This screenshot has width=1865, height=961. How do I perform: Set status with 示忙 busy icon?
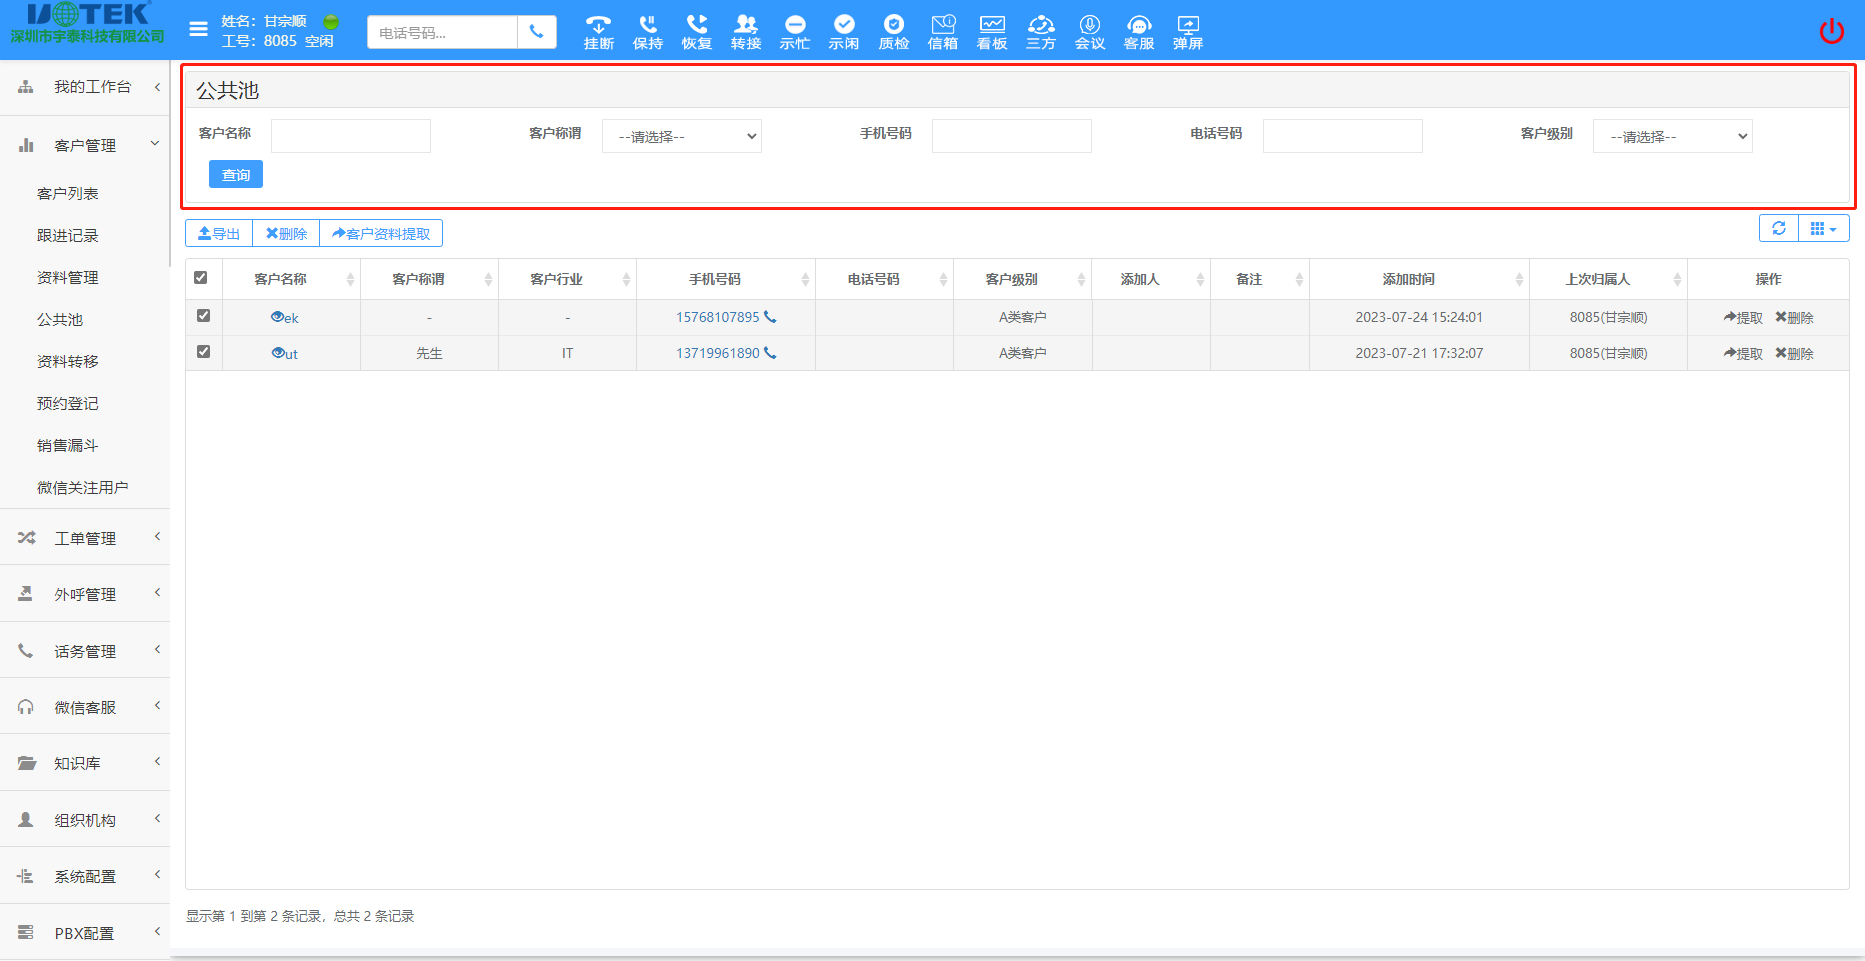click(x=795, y=32)
